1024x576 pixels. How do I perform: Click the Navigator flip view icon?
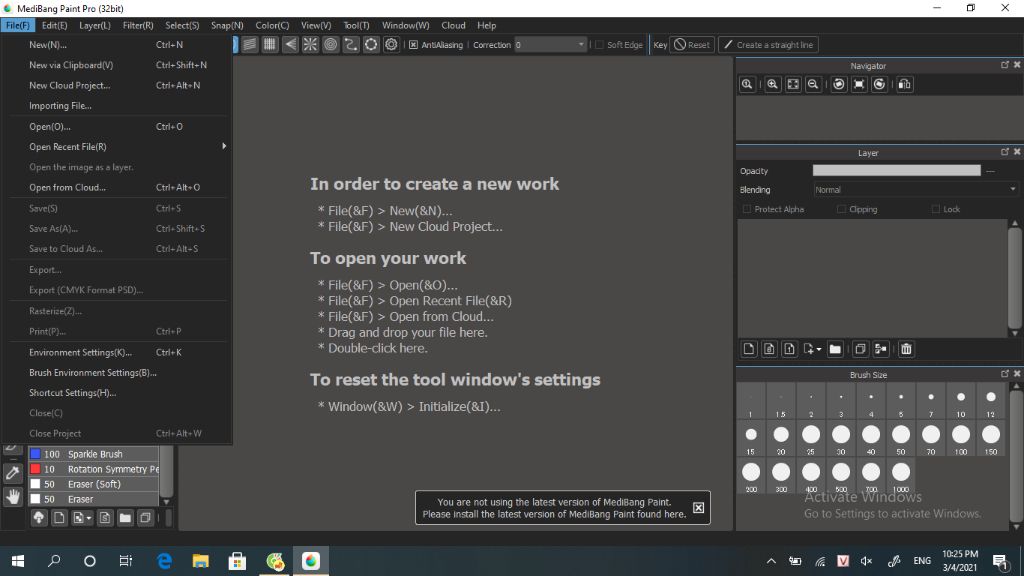pyautogui.click(x=905, y=84)
